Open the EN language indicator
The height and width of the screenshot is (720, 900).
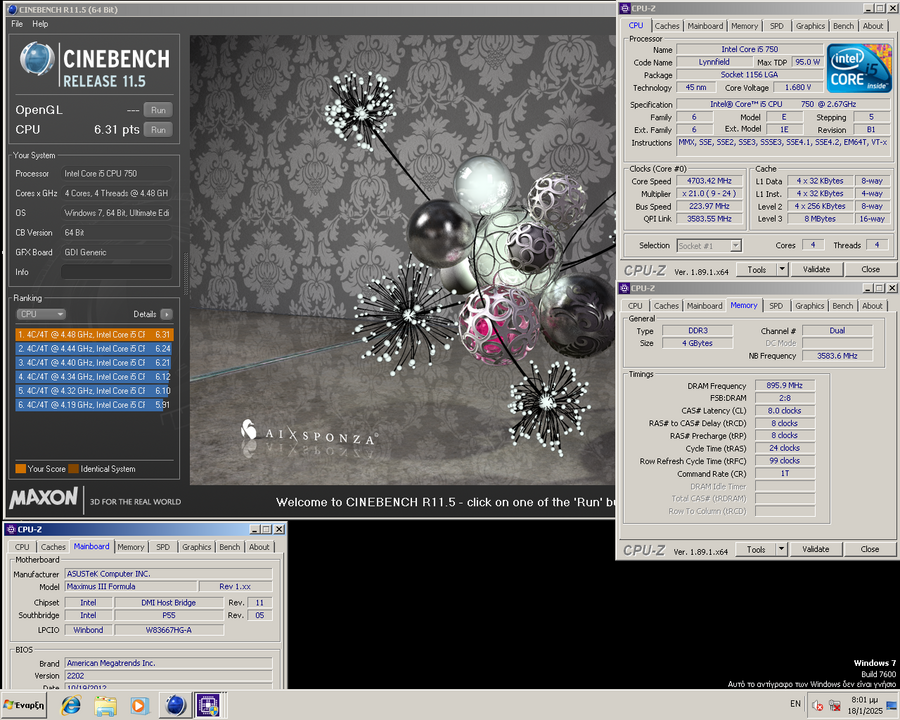[x=795, y=703]
